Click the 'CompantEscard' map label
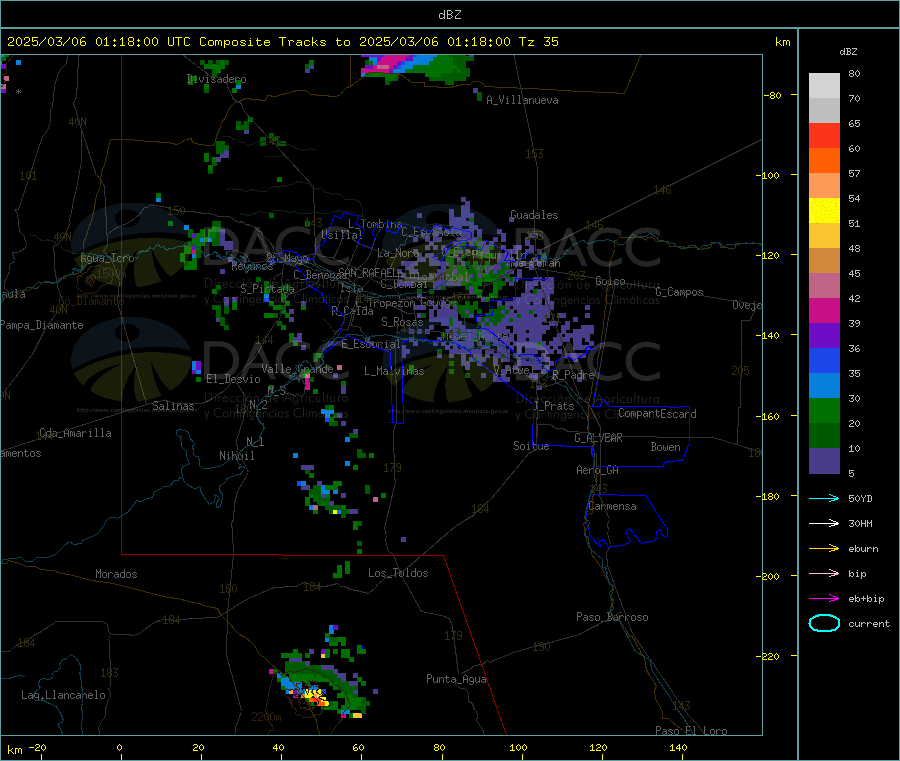This screenshot has height=761, width=900. [x=658, y=414]
